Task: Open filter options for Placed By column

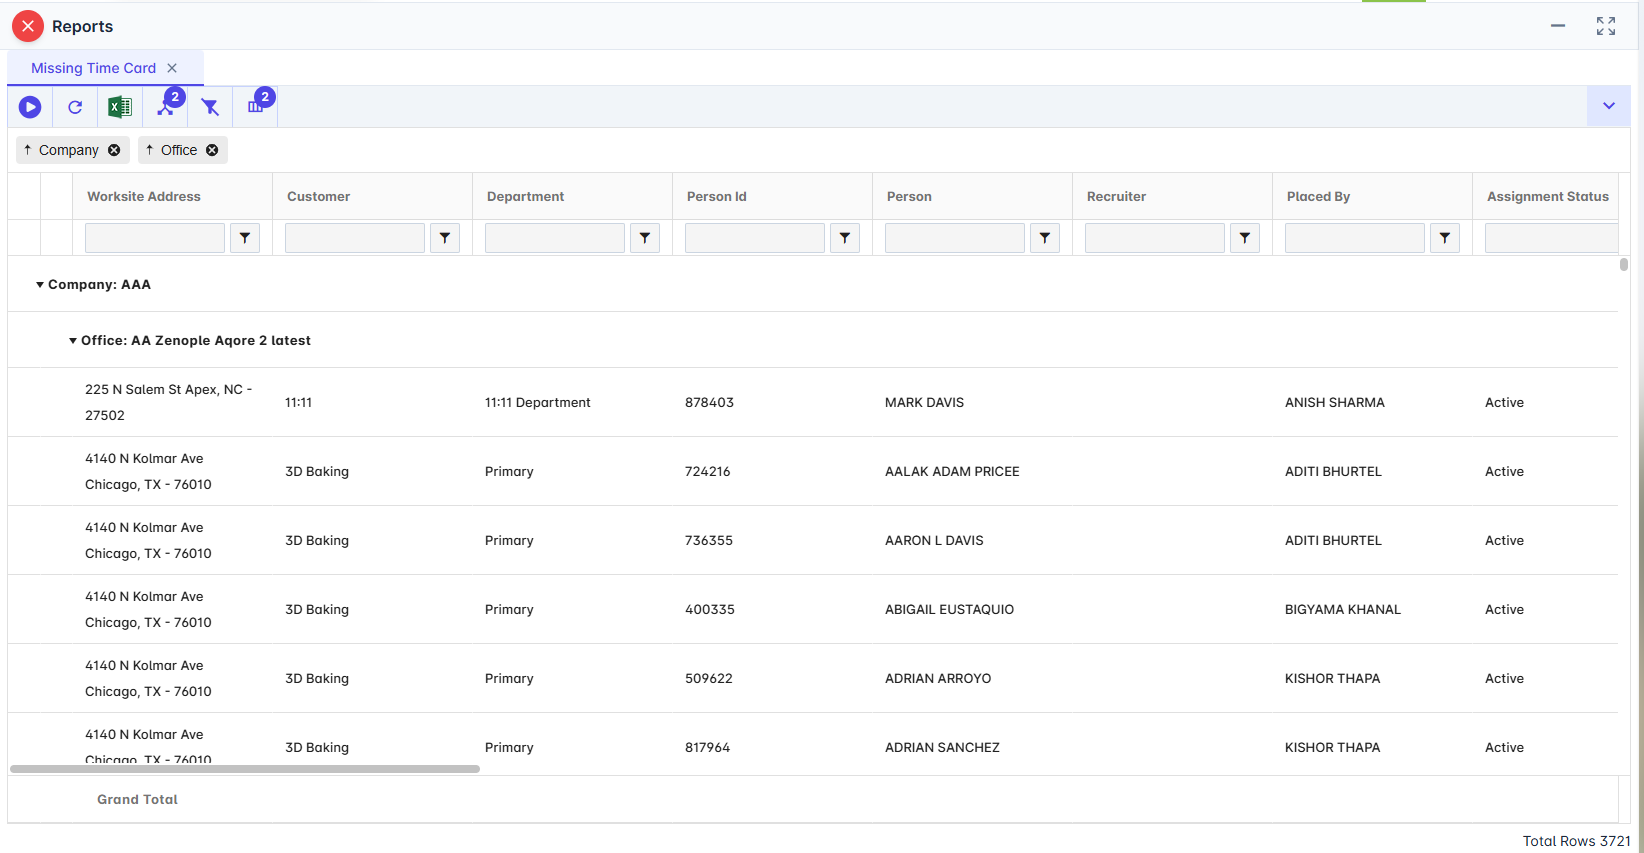Action: point(1445,238)
